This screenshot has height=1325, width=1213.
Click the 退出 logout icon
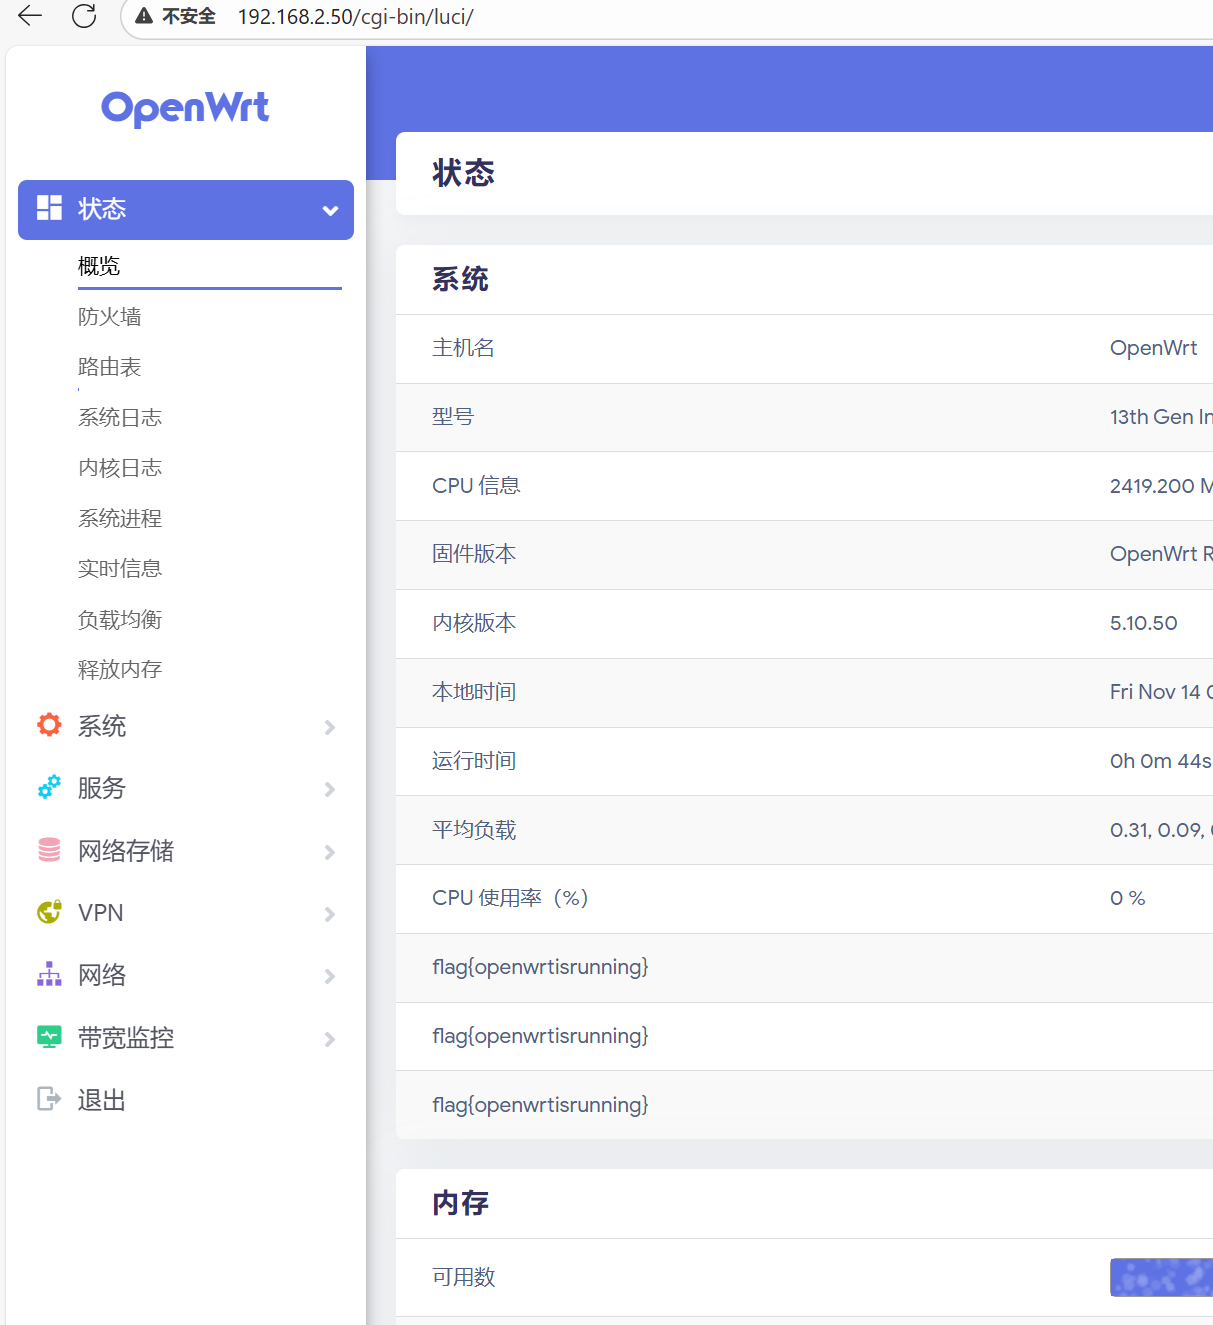pos(48,1098)
